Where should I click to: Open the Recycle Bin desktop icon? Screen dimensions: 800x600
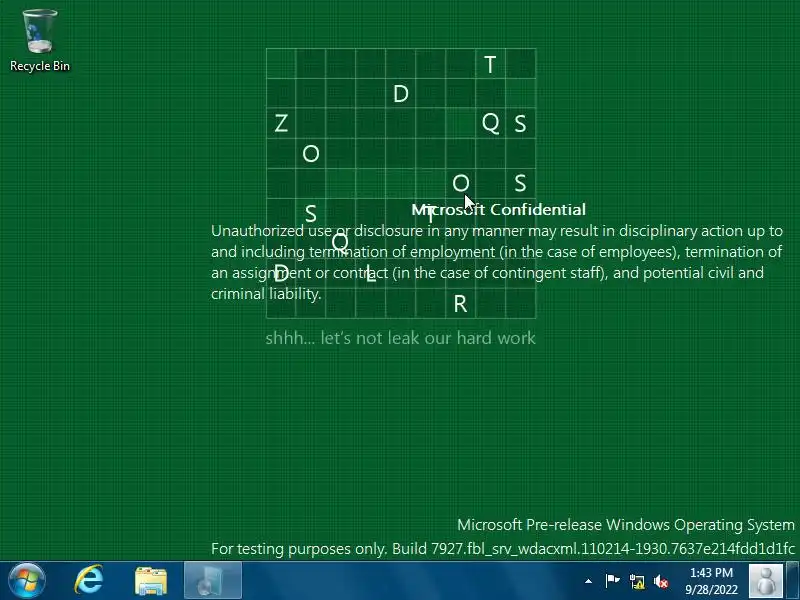click(40, 40)
